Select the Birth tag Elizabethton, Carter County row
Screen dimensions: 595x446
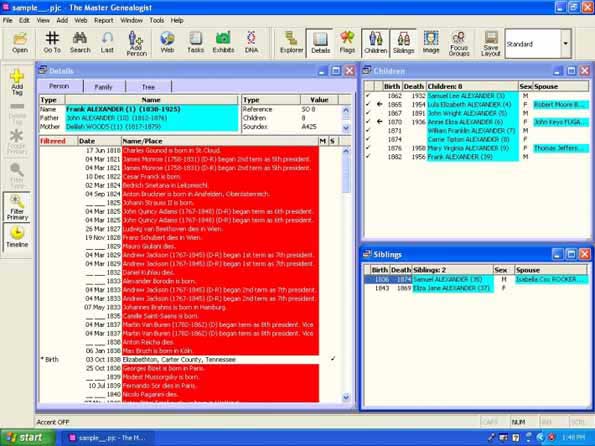(x=179, y=359)
